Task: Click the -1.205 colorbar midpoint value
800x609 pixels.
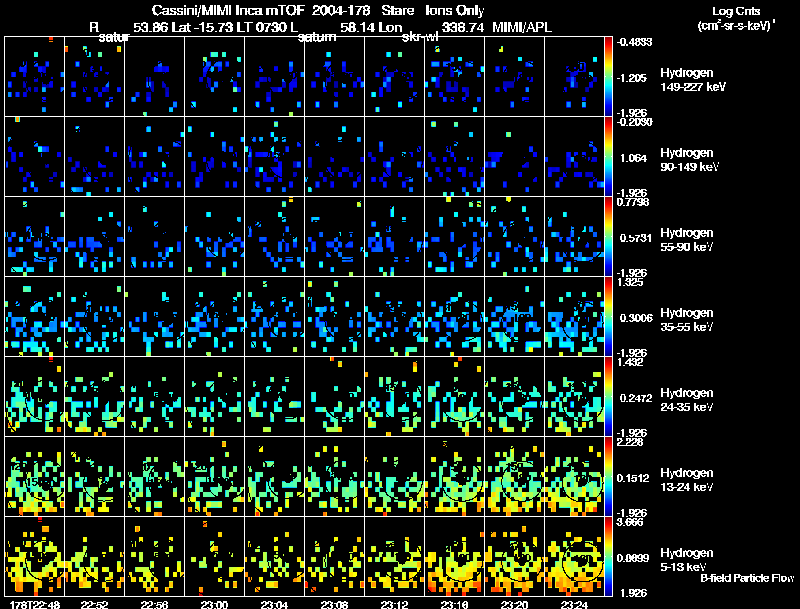Action: (x=632, y=78)
